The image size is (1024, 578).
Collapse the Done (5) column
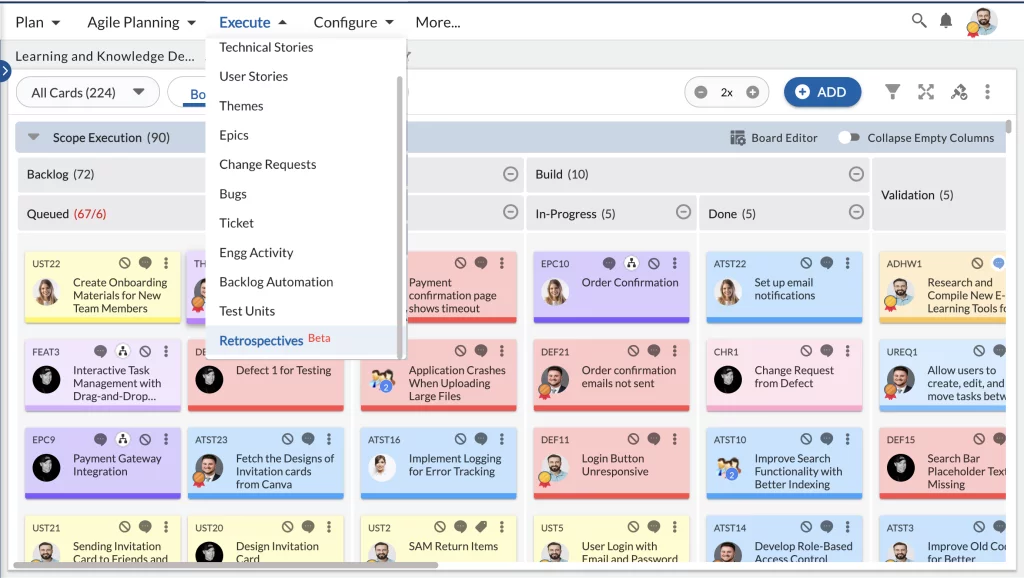pos(856,212)
